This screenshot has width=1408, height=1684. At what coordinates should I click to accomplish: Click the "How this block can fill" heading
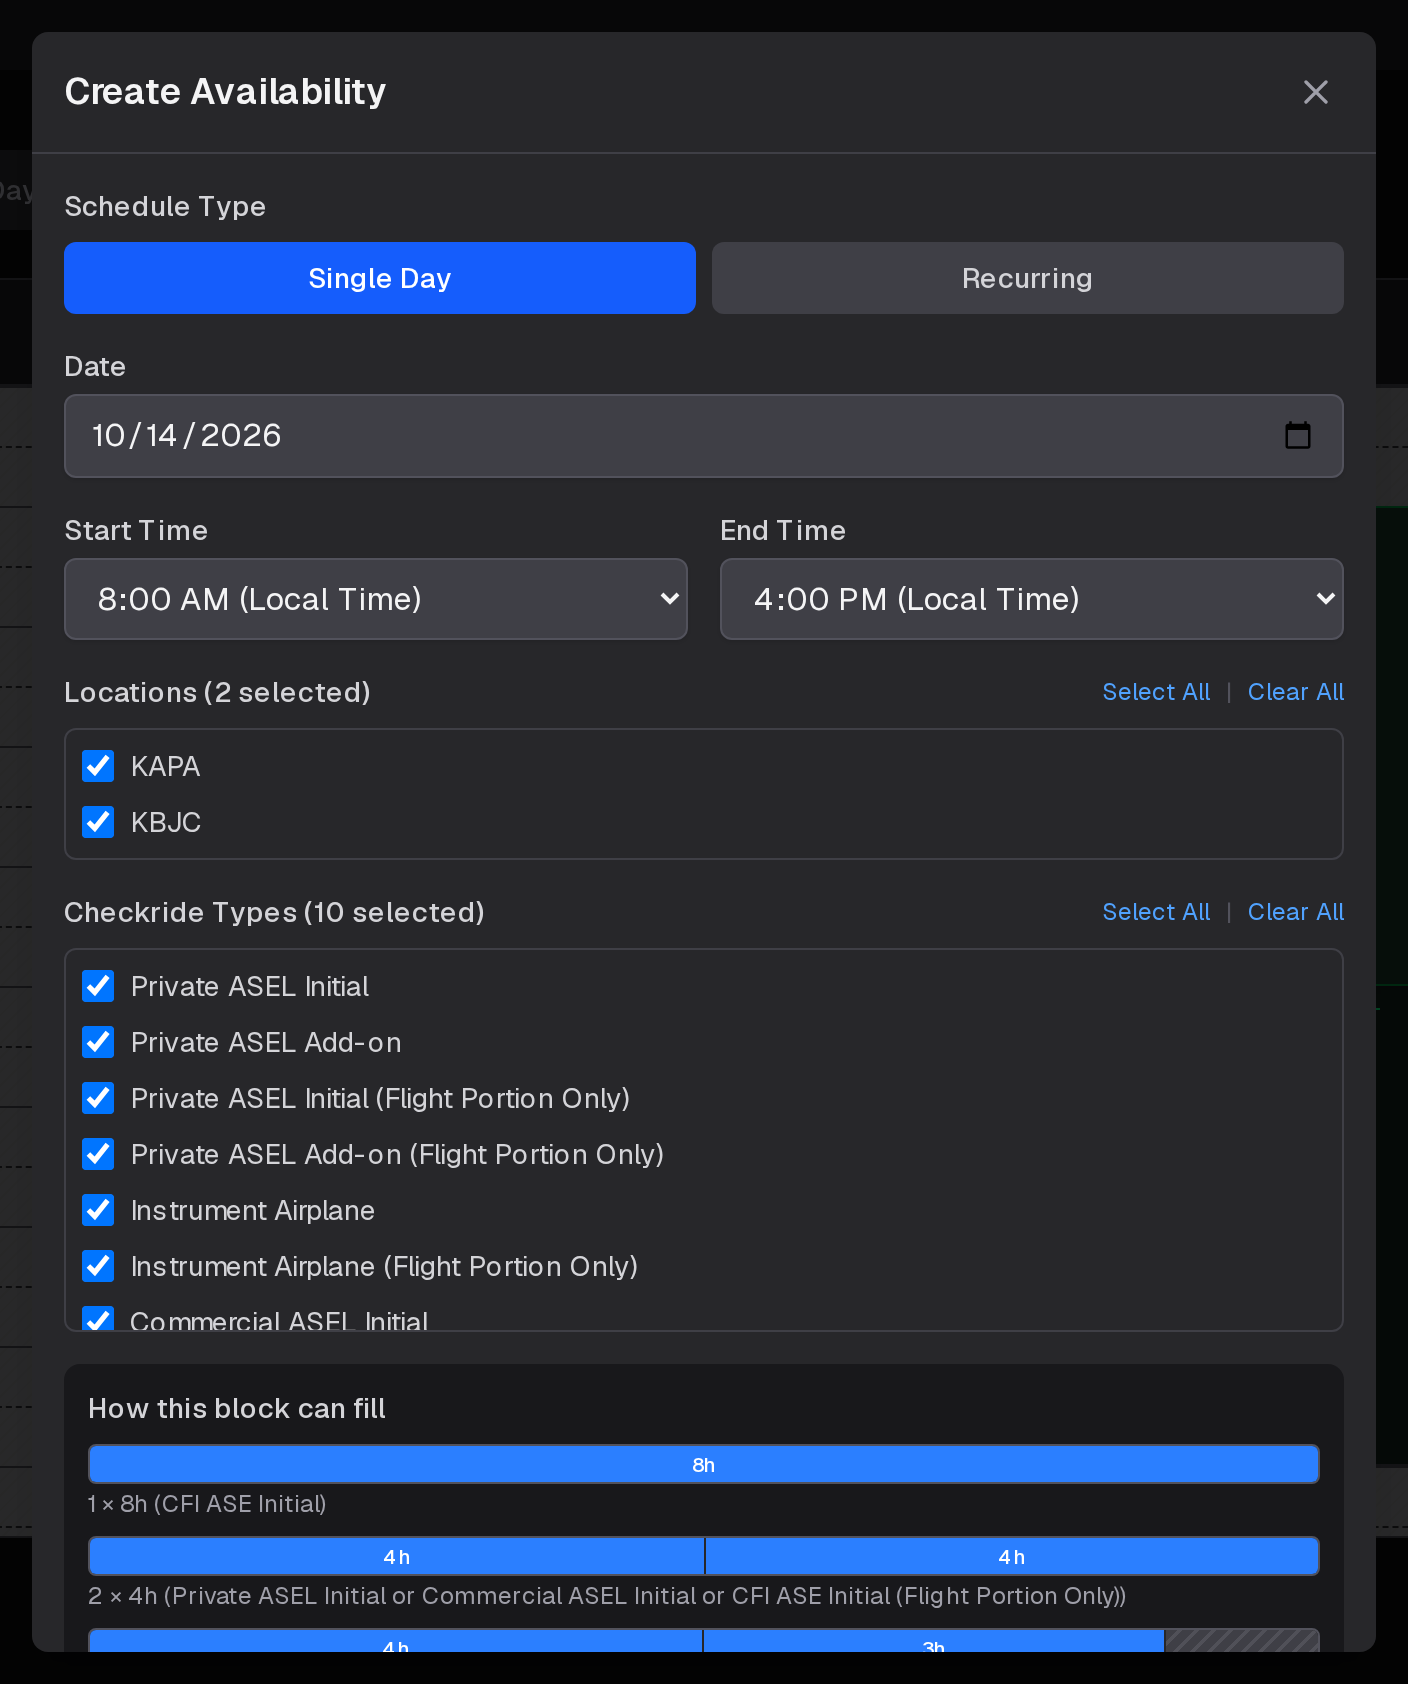[237, 1408]
